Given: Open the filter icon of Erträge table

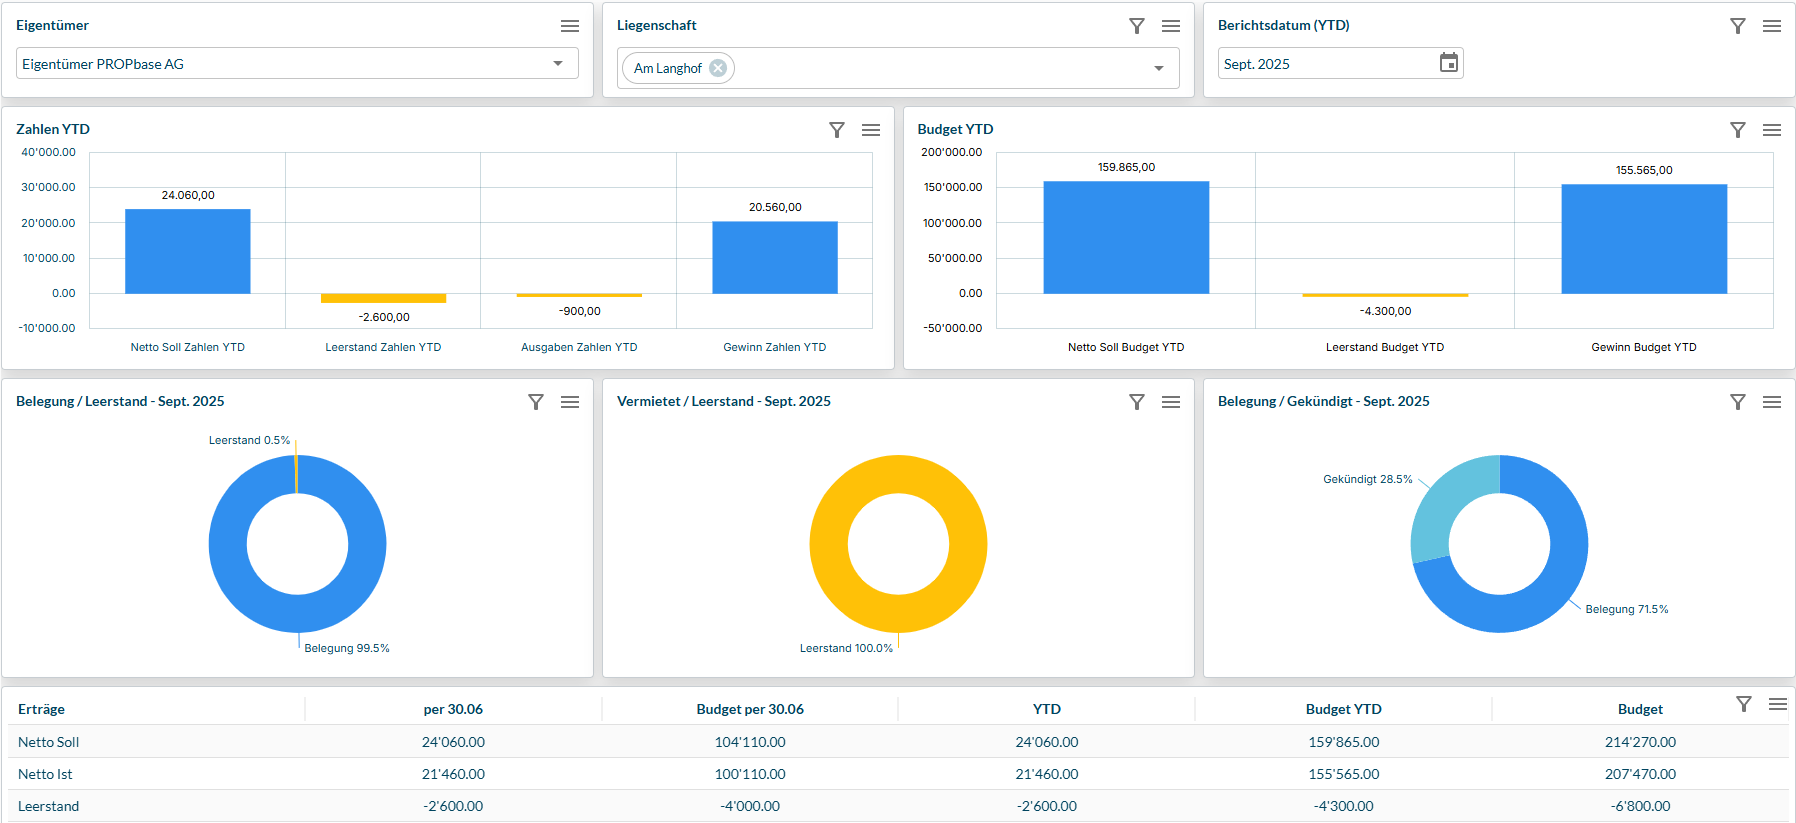Looking at the screenshot, I should (1744, 704).
